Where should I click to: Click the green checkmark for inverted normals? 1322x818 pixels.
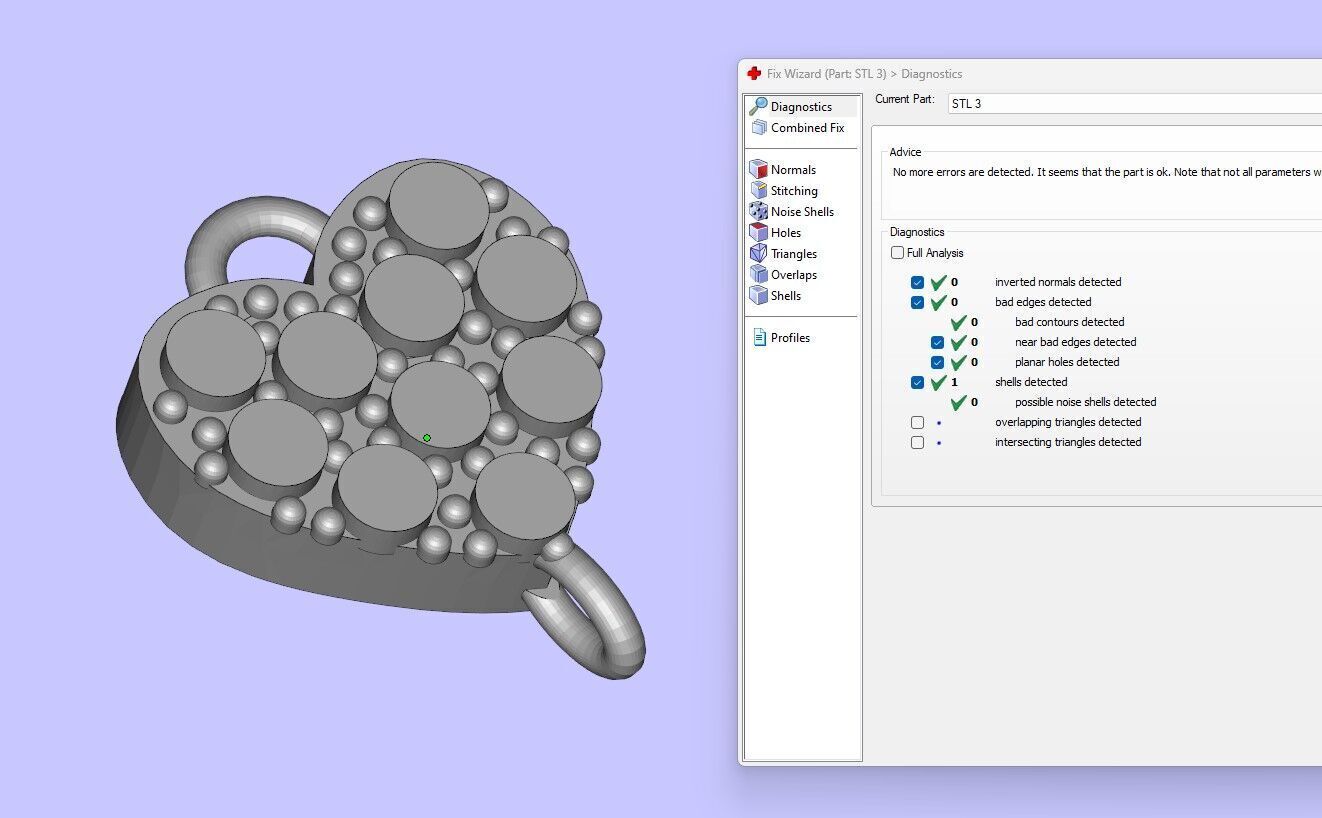pos(938,282)
